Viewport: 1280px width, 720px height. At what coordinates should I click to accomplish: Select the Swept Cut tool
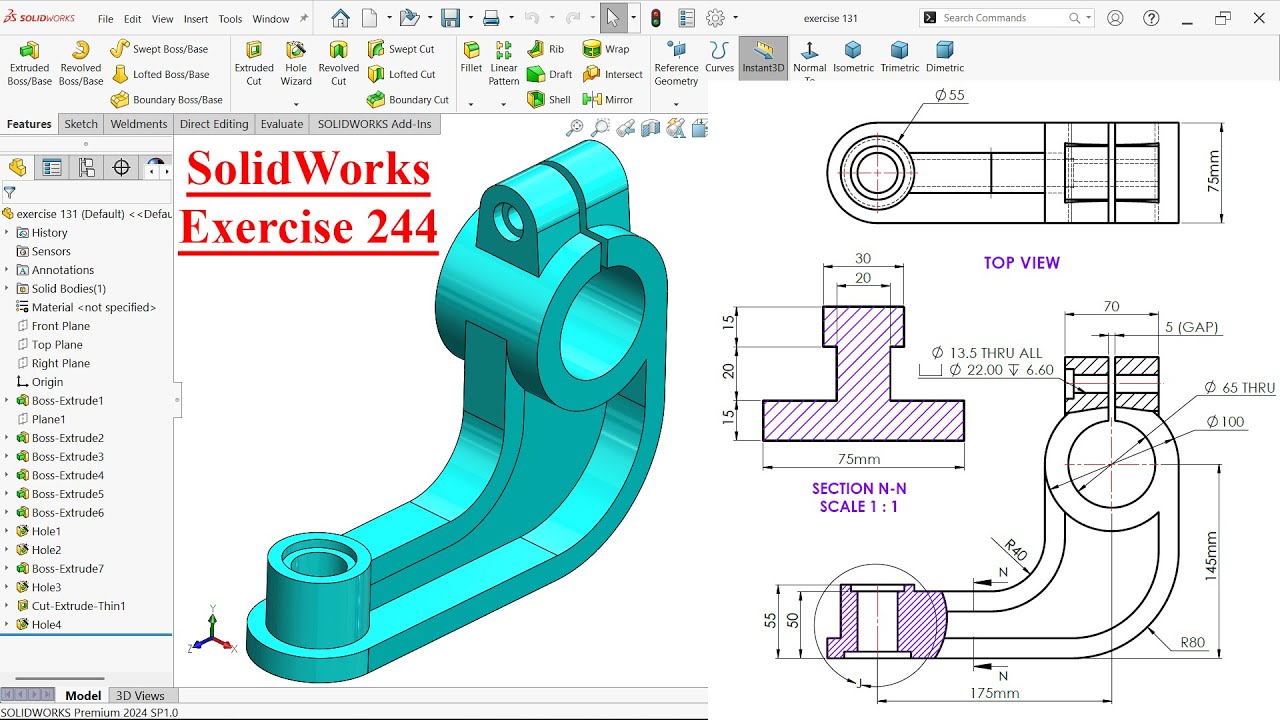400,49
